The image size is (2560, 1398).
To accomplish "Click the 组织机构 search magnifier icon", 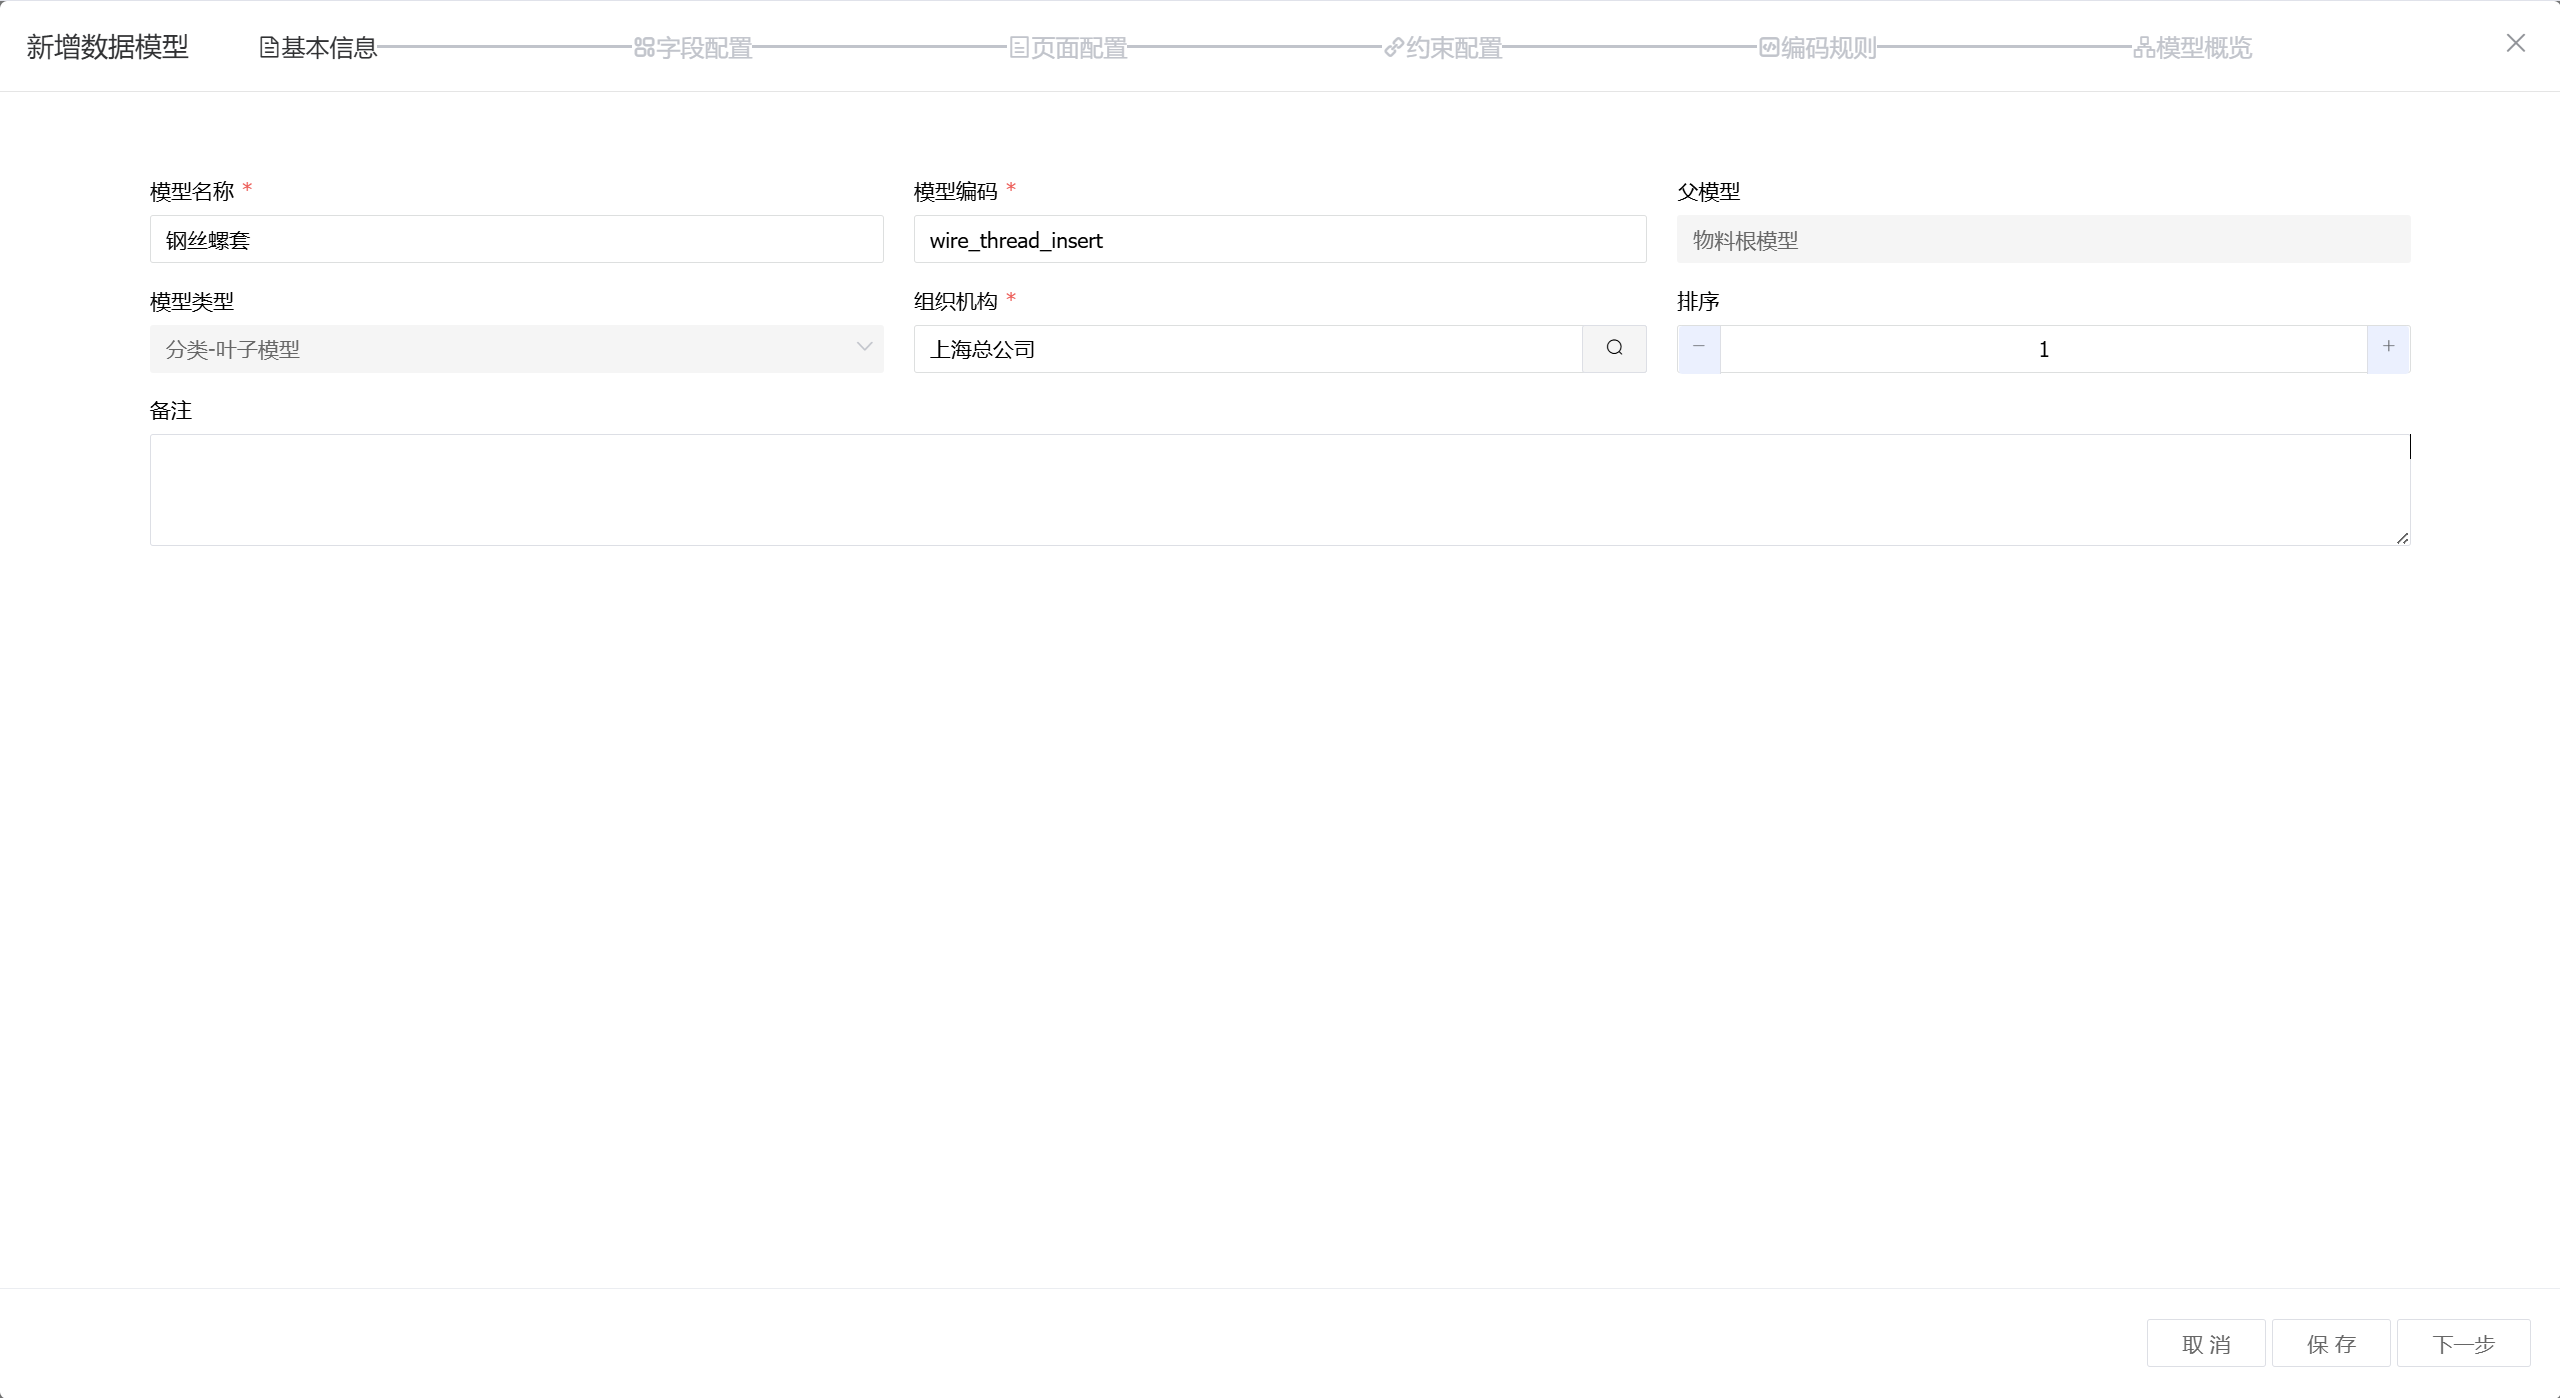I will pyautogui.click(x=1614, y=348).
